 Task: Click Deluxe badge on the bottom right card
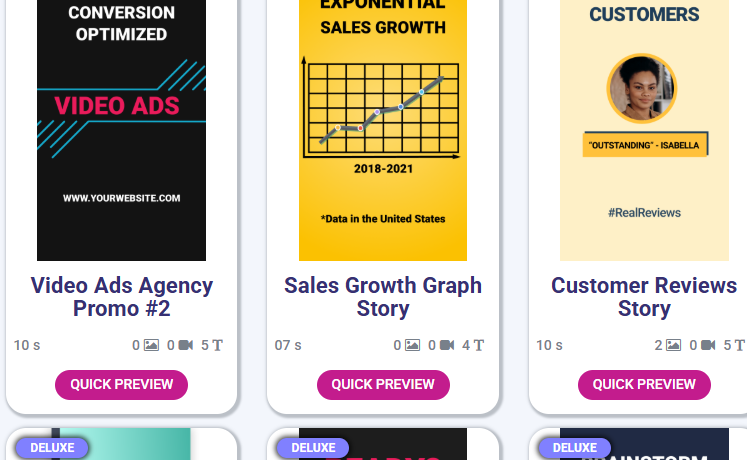pyautogui.click(x=575, y=447)
